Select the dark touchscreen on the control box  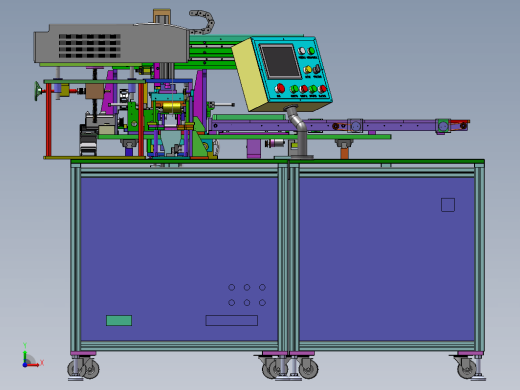coord(281,61)
